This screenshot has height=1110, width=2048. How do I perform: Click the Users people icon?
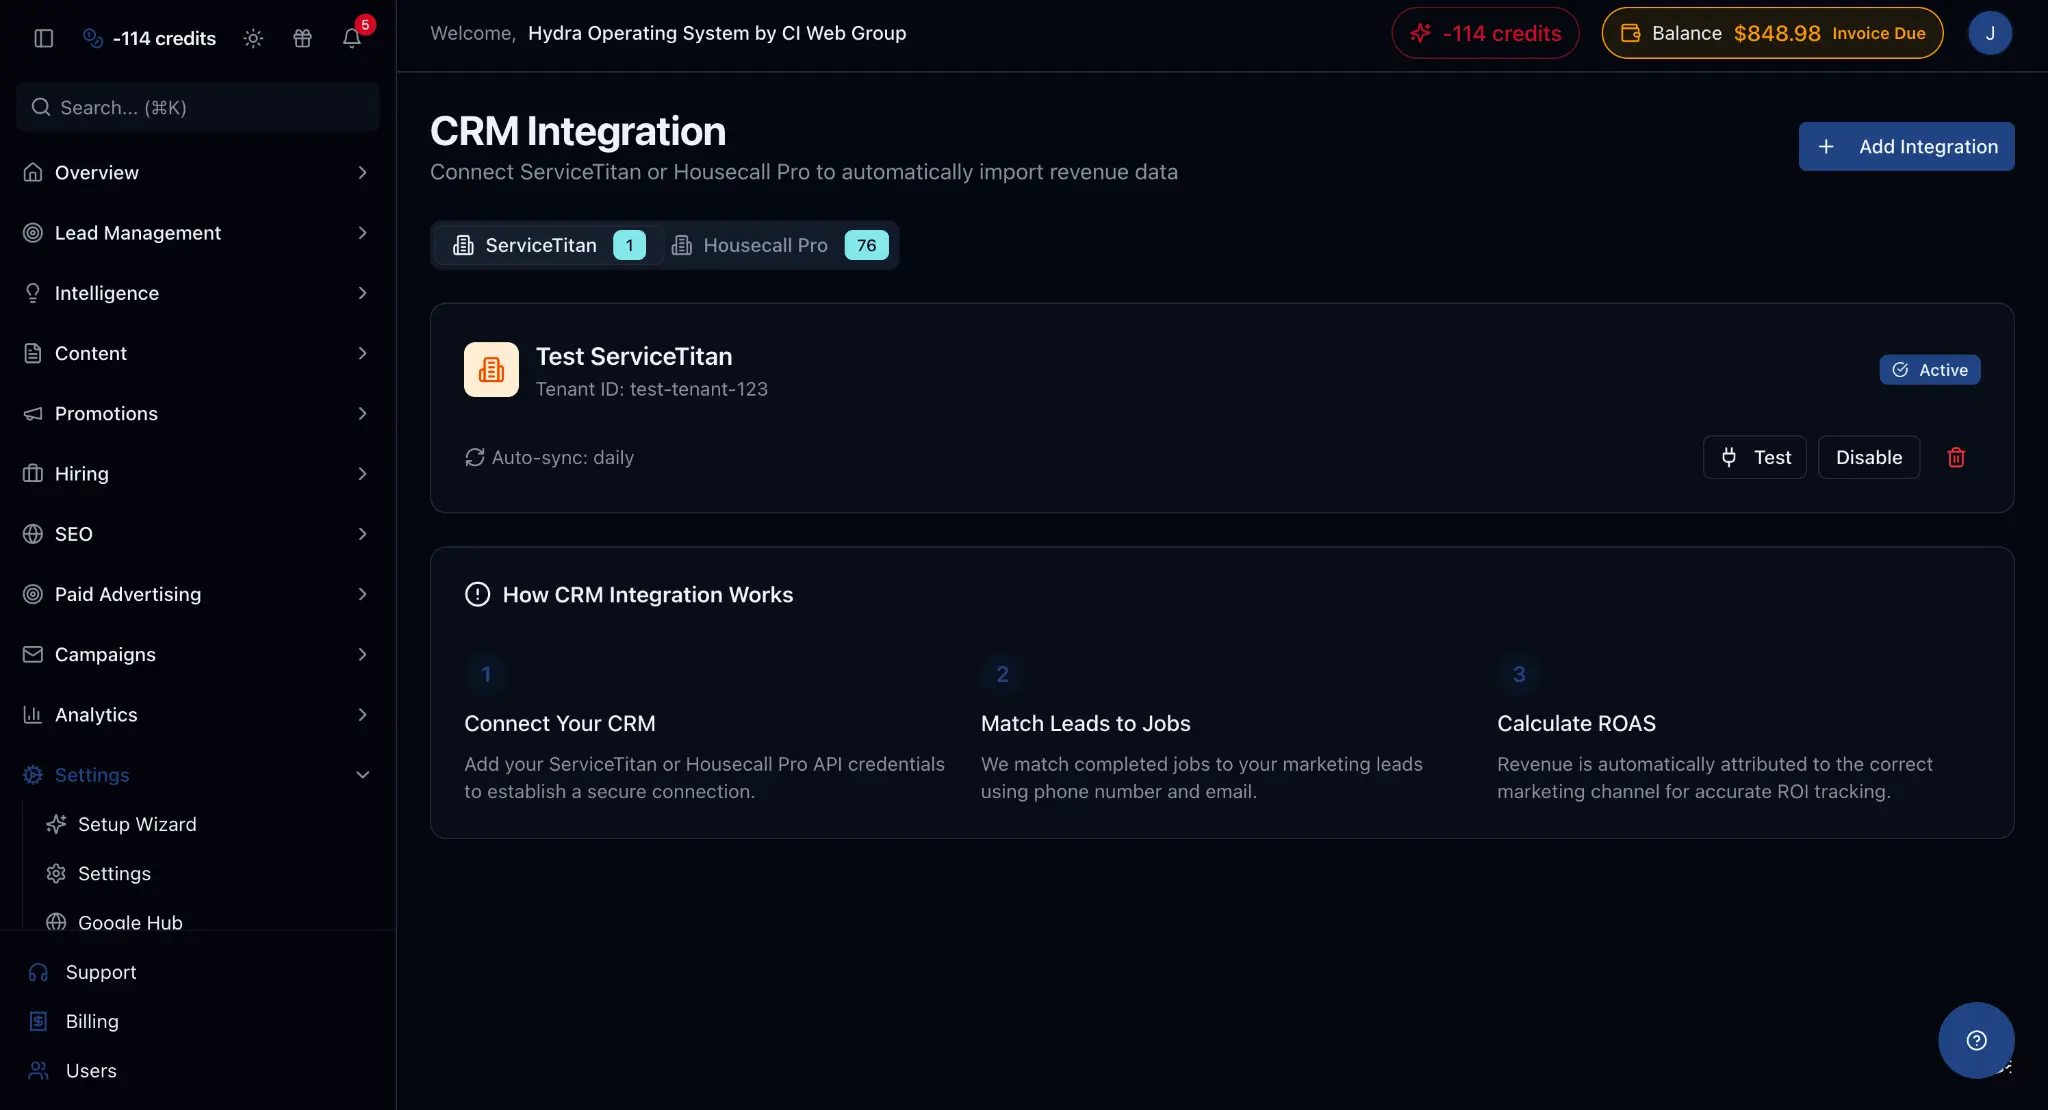click(x=38, y=1070)
